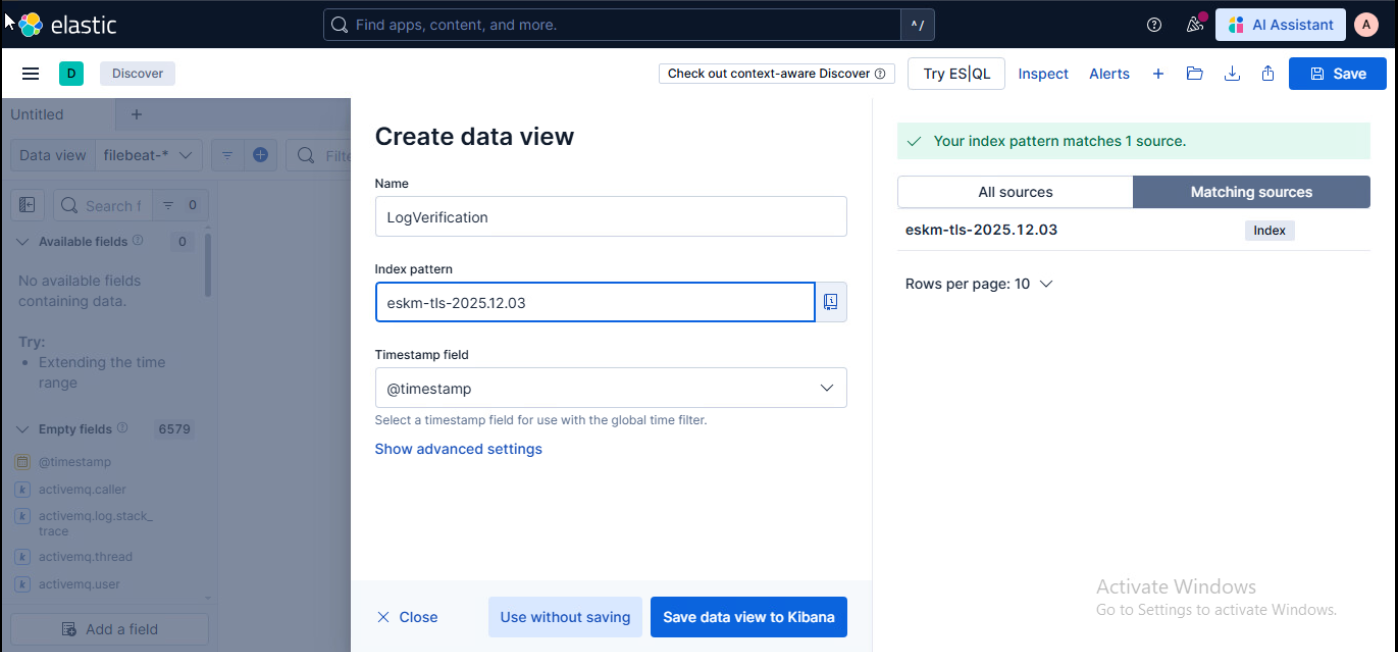
Task: Select the All sources toggle
Action: tap(1015, 192)
